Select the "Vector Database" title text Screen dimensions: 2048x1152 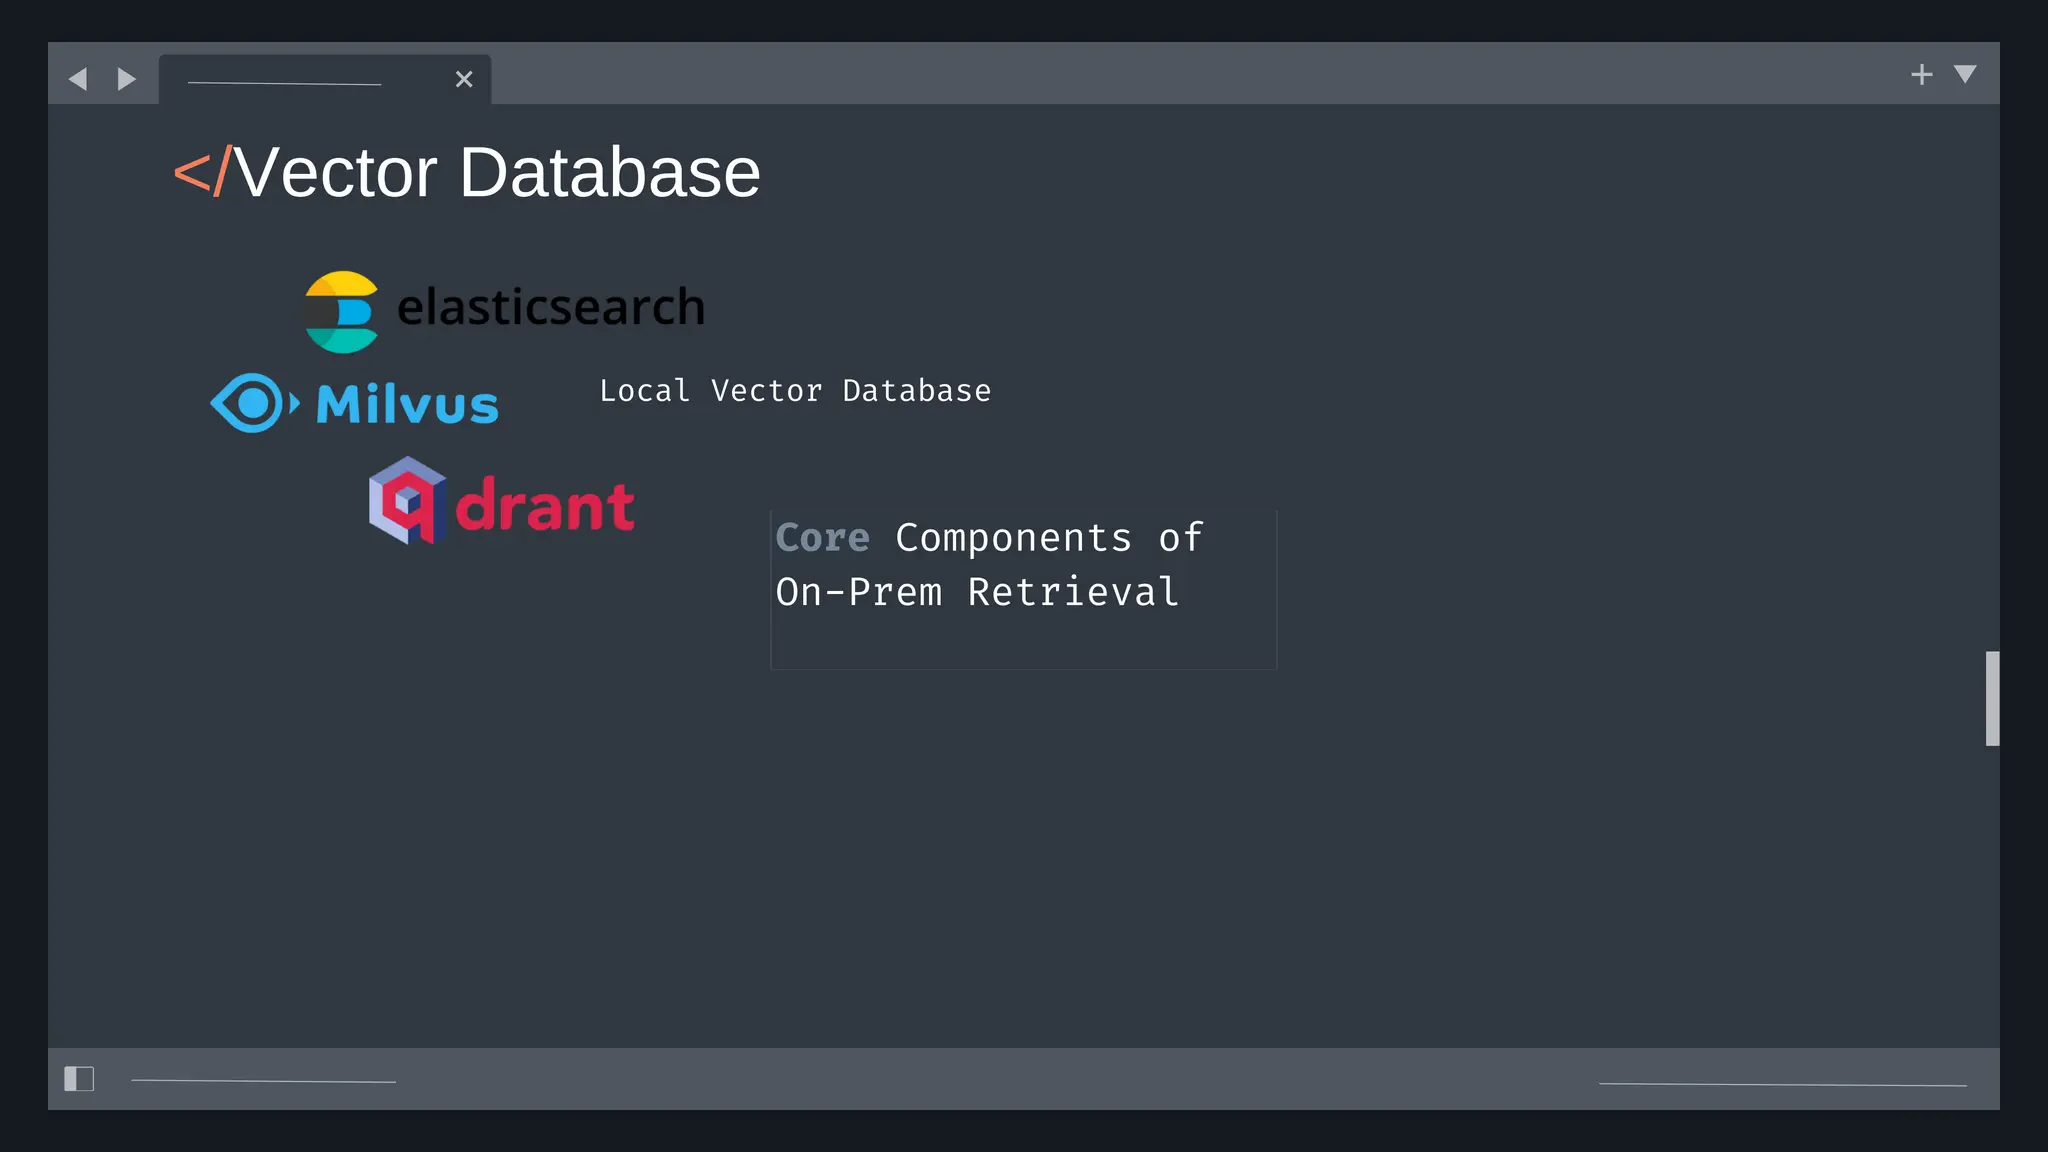tap(497, 172)
